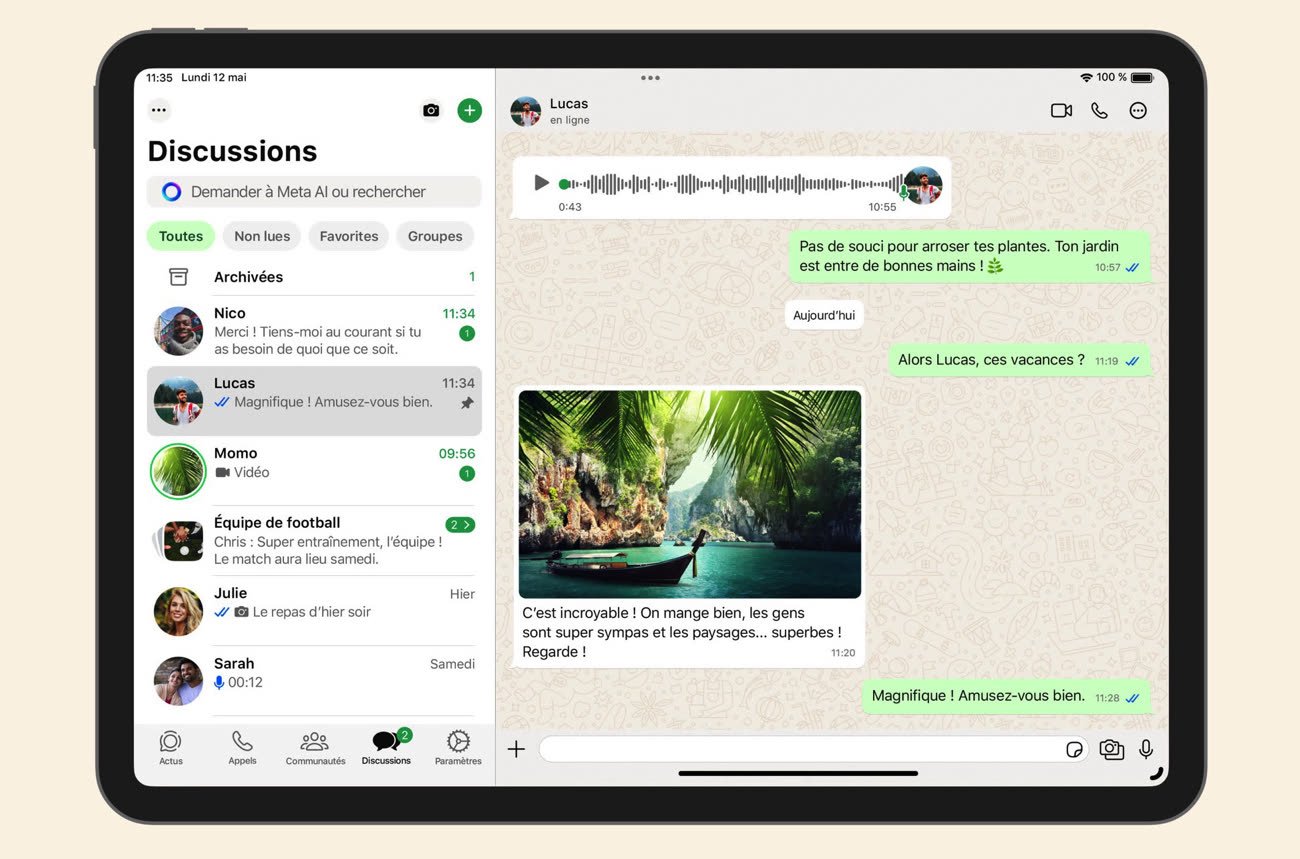Viewport: 1300px width, 859px height.
Task: Open the chat with Sarah
Action: (314, 681)
